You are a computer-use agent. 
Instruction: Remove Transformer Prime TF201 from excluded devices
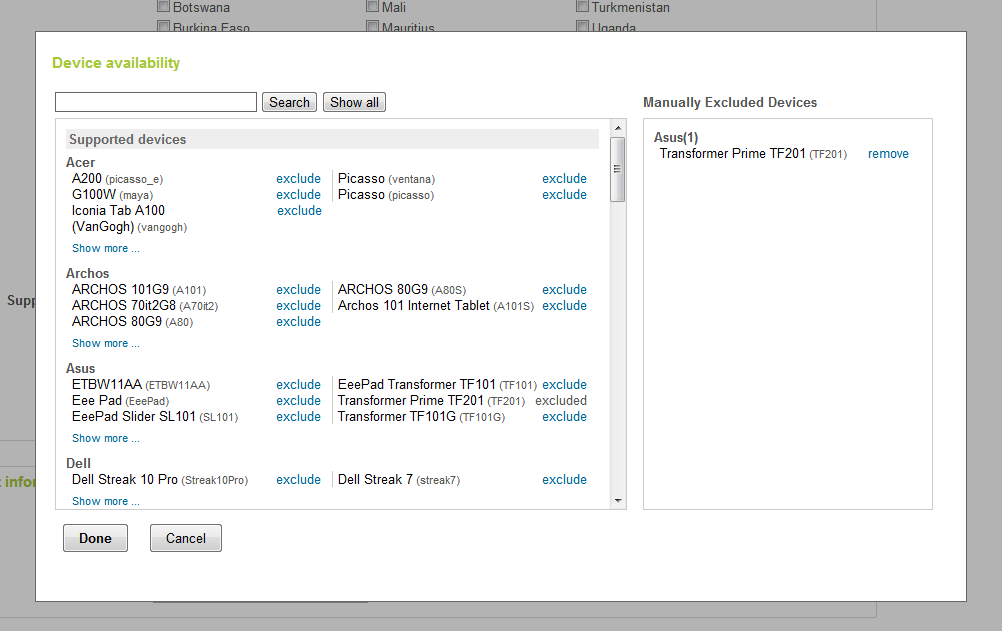point(888,154)
